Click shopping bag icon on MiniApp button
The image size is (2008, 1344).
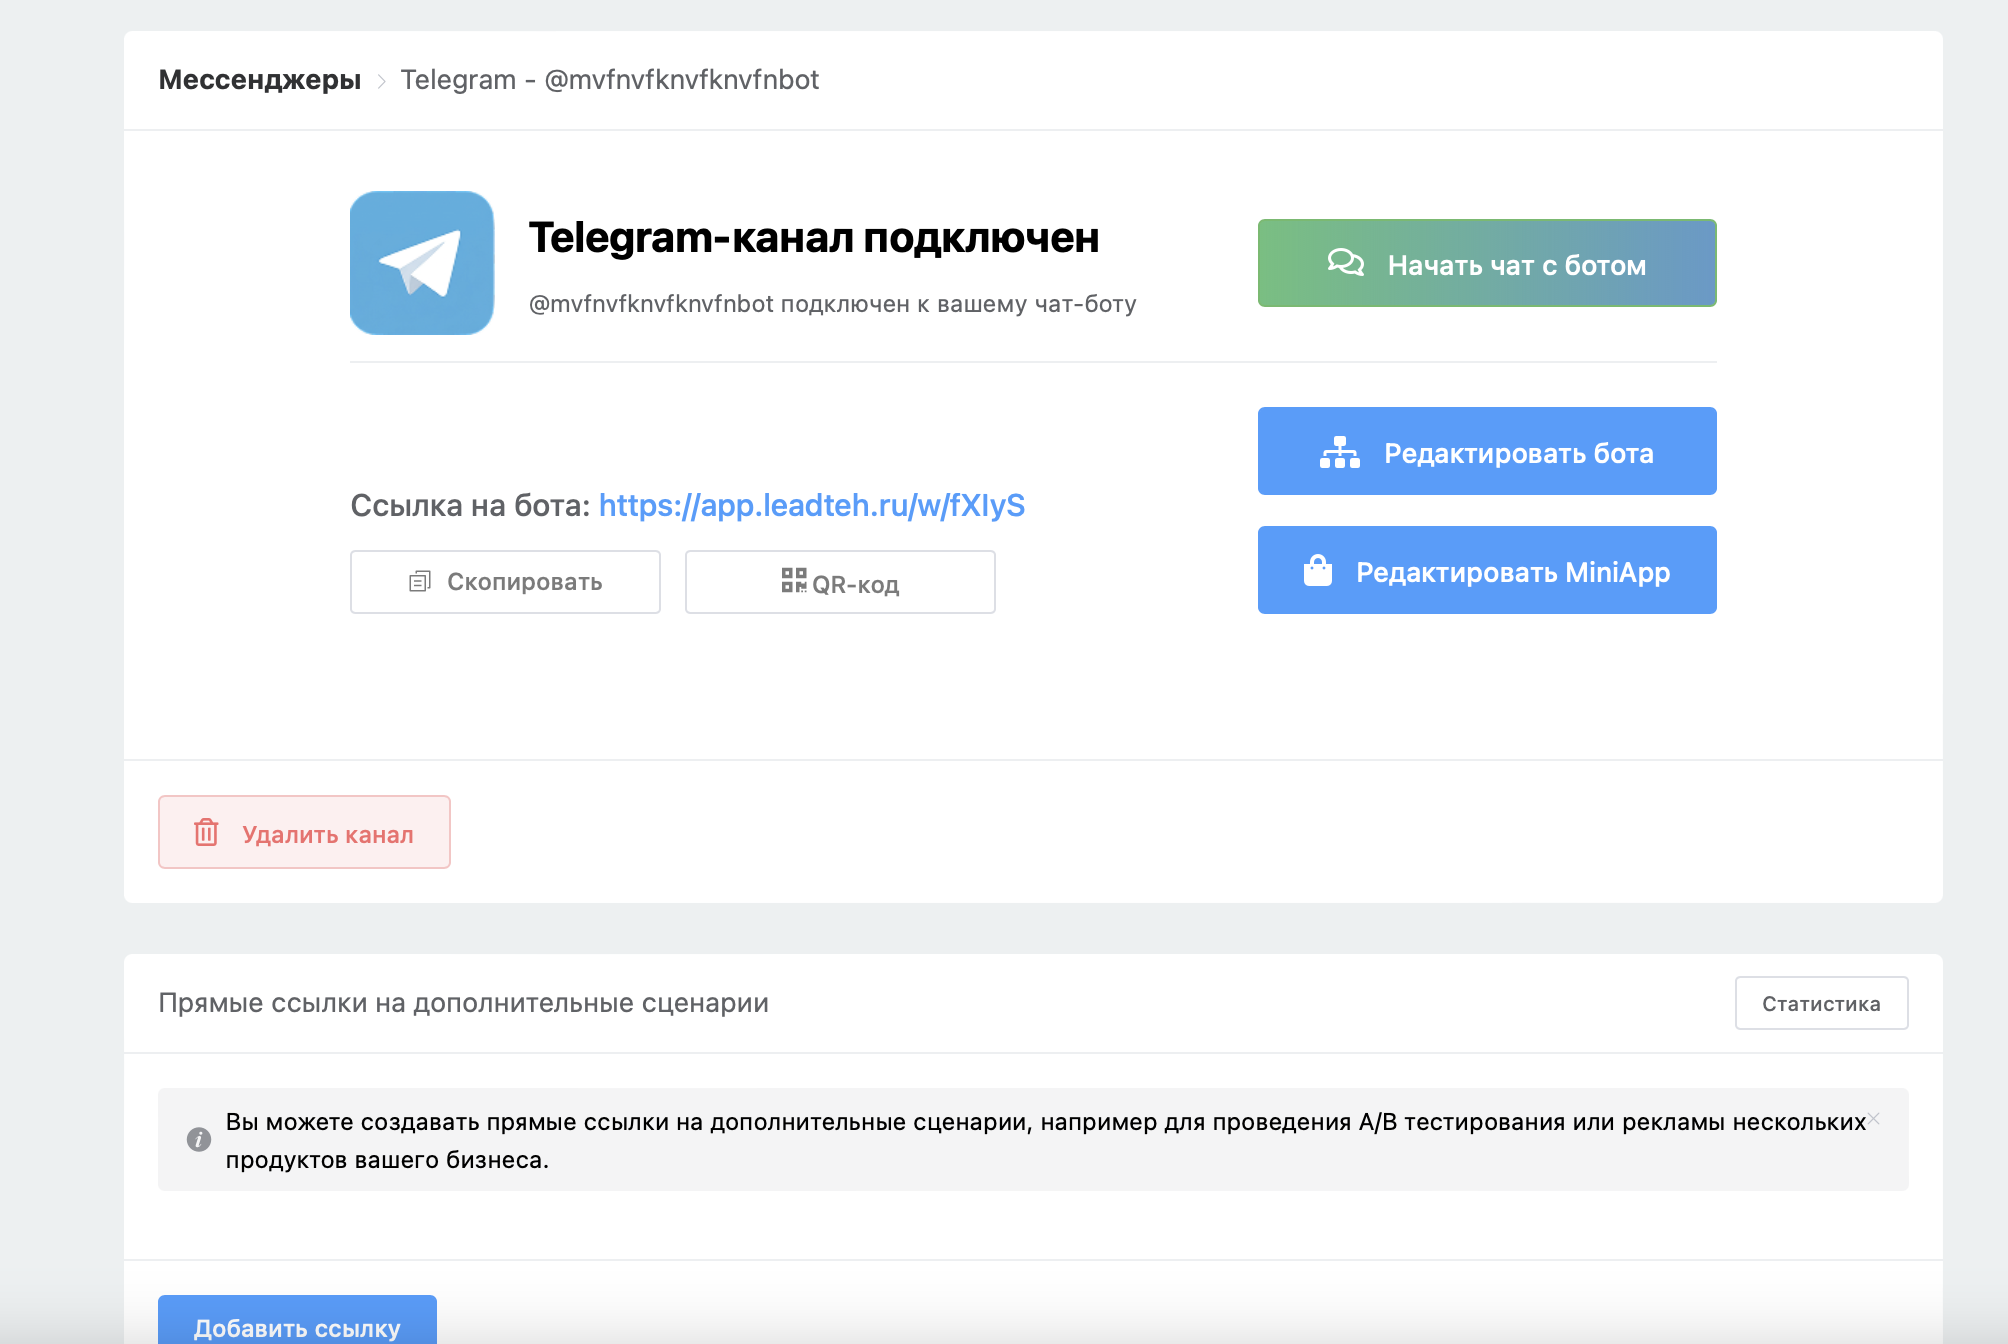click(x=1318, y=571)
